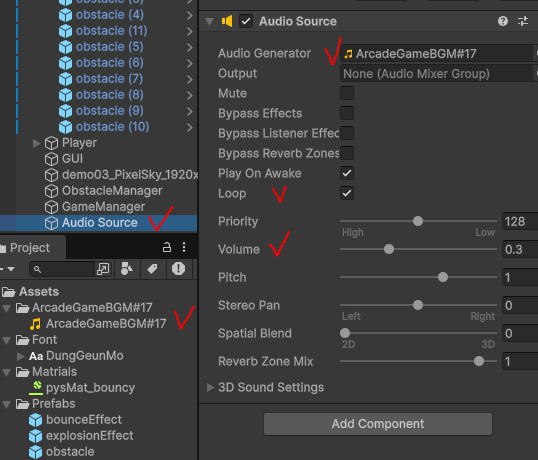538x460 pixels.
Task: Click the Volume value field showing 0.3
Action: tap(520, 249)
